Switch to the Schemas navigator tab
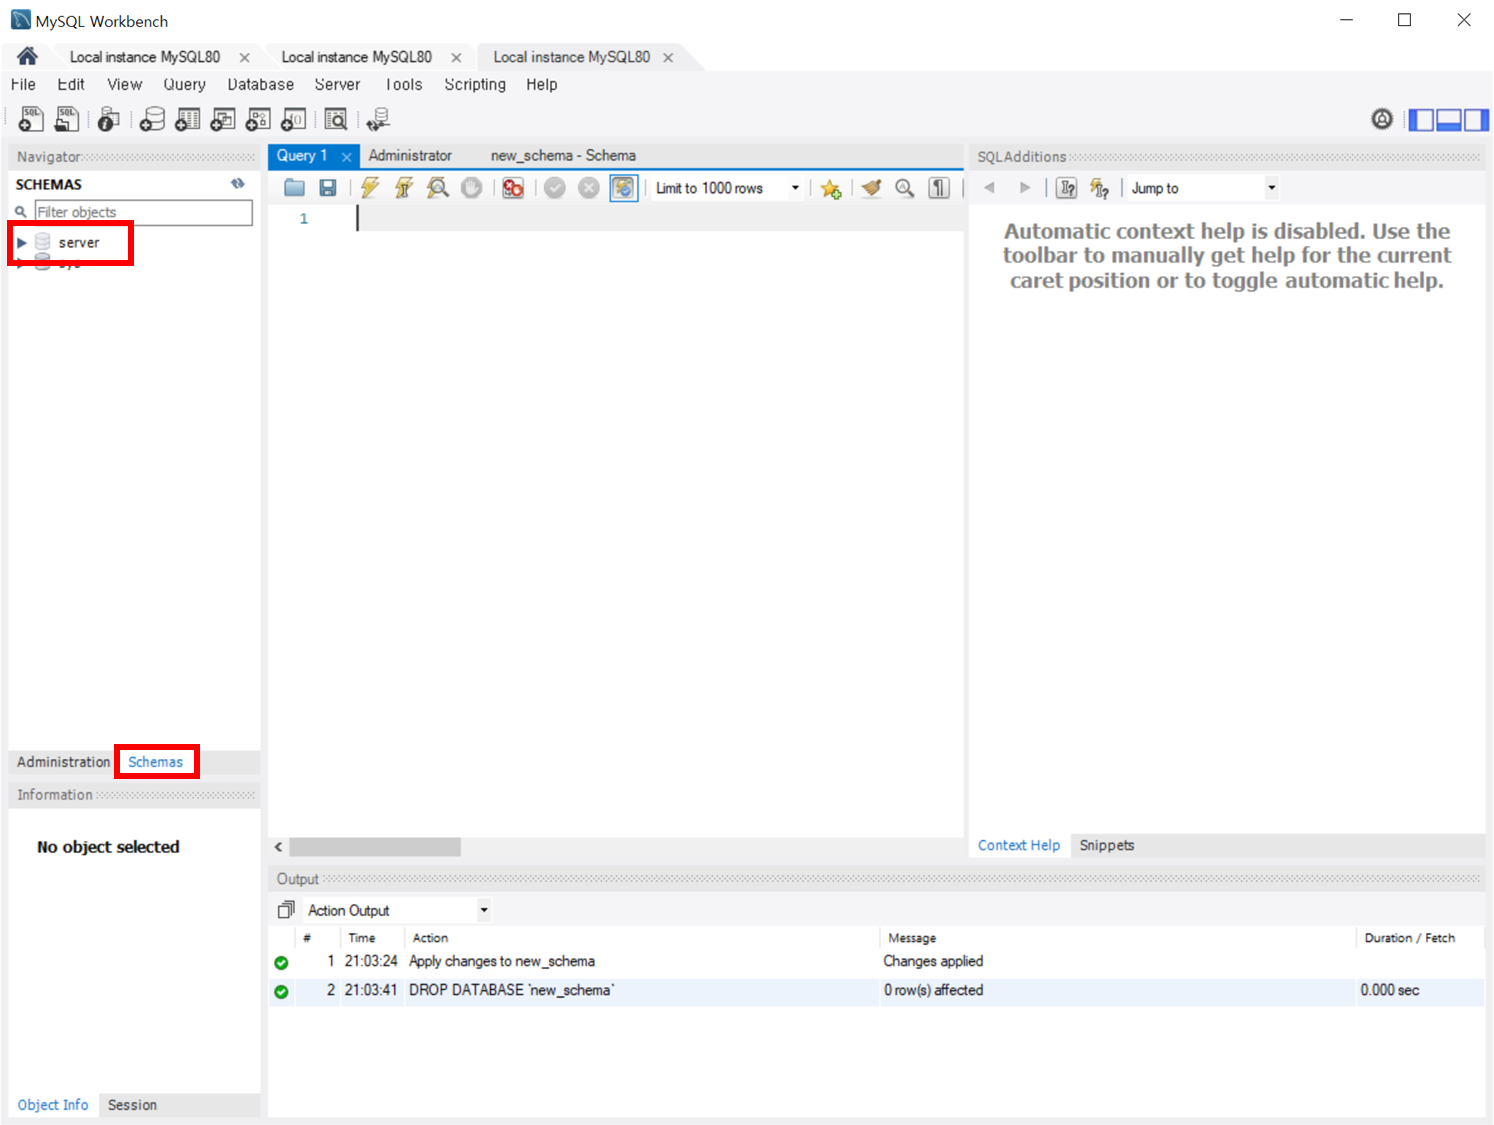 tap(156, 762)
